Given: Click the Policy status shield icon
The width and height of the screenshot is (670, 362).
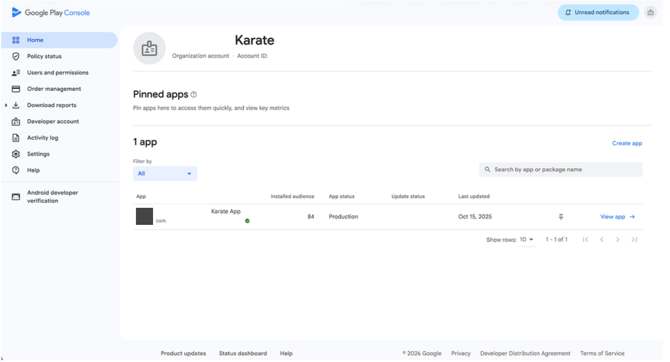Looking at the screenshot, I should coord(16,56).
